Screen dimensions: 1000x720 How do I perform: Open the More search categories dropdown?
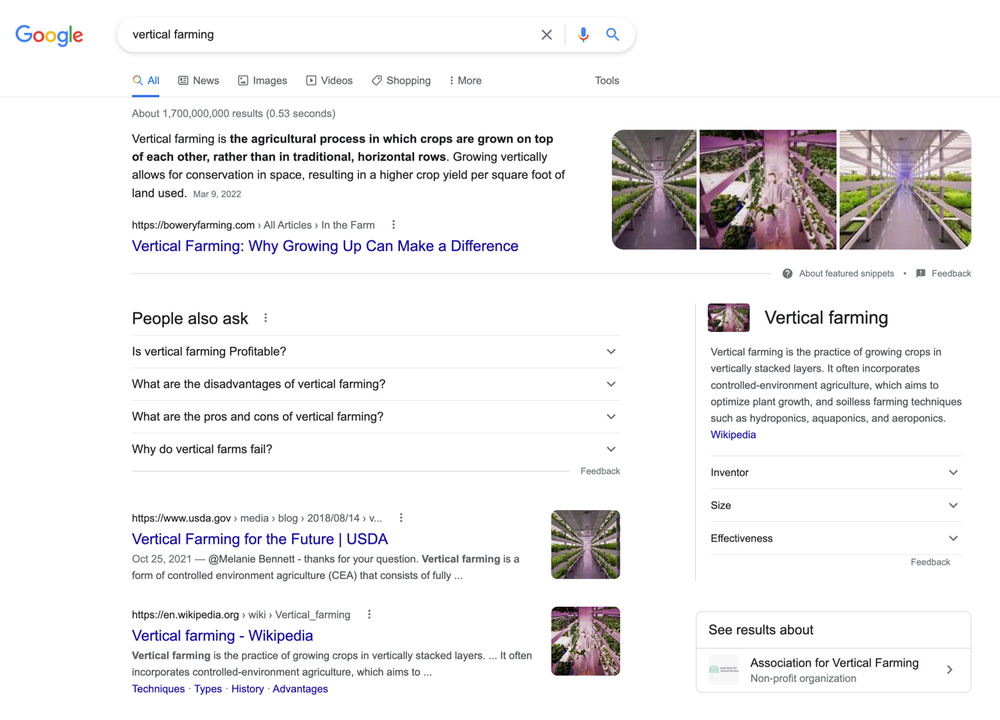click(464, 80)
